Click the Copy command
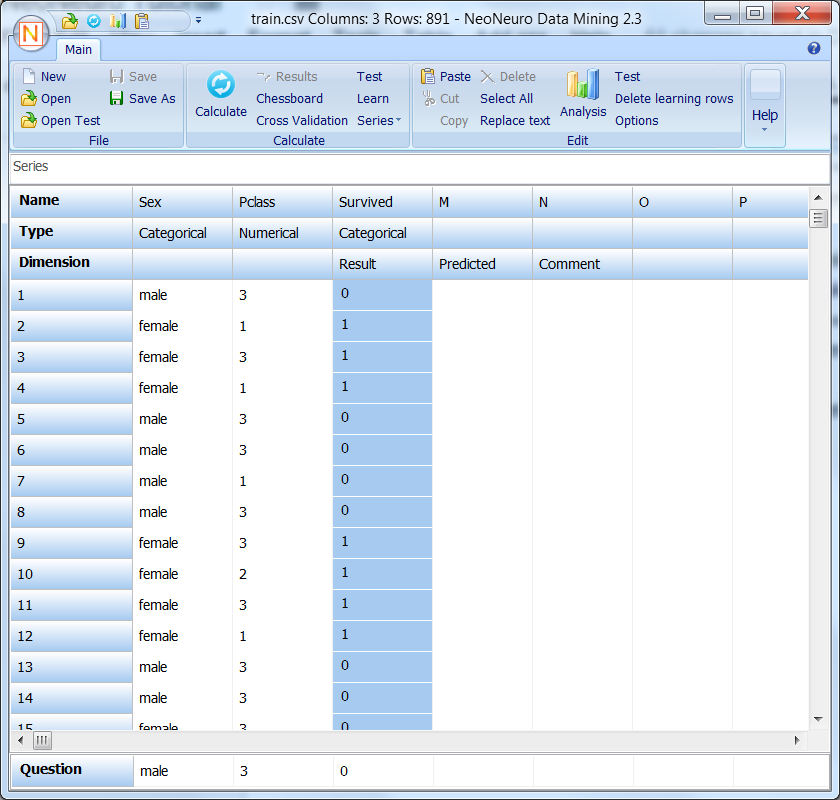840x800 pixels. [454, 121]
